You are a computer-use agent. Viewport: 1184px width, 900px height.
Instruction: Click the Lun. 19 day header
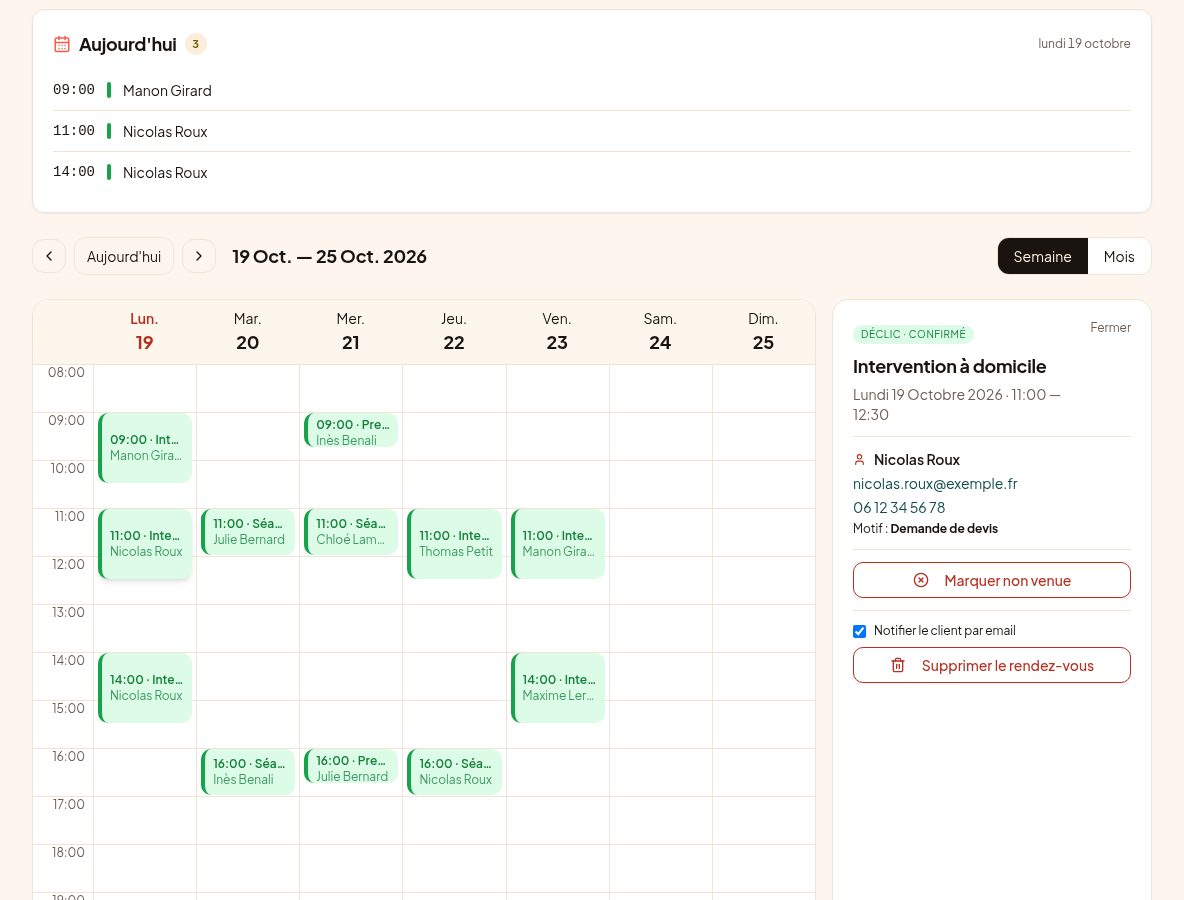144,331
